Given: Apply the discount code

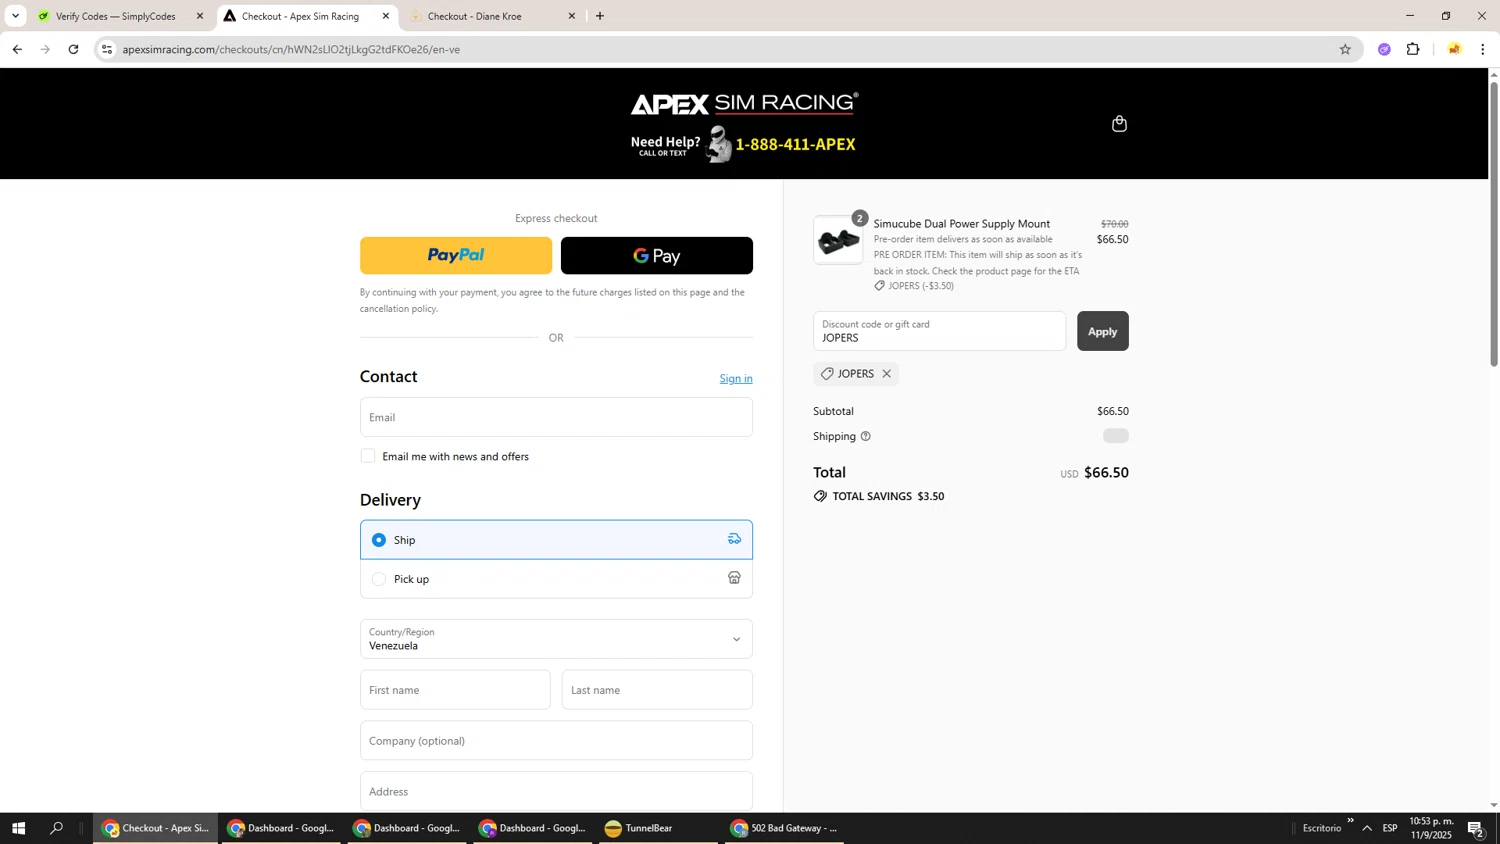Looking at the screenshot, I should click(1102, 331).
